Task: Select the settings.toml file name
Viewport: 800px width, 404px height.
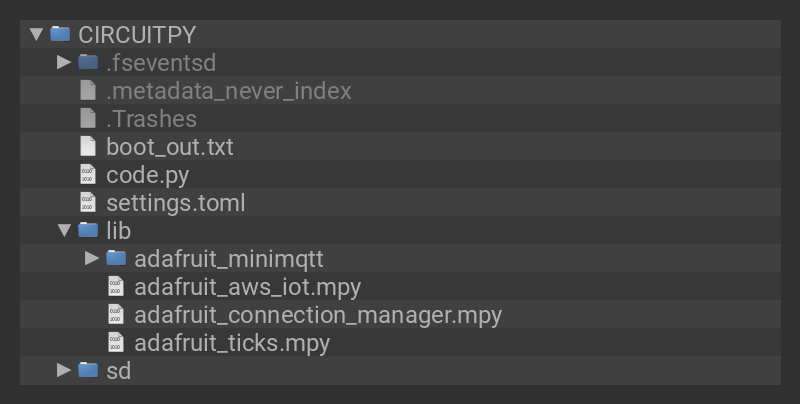Action: 175,202
